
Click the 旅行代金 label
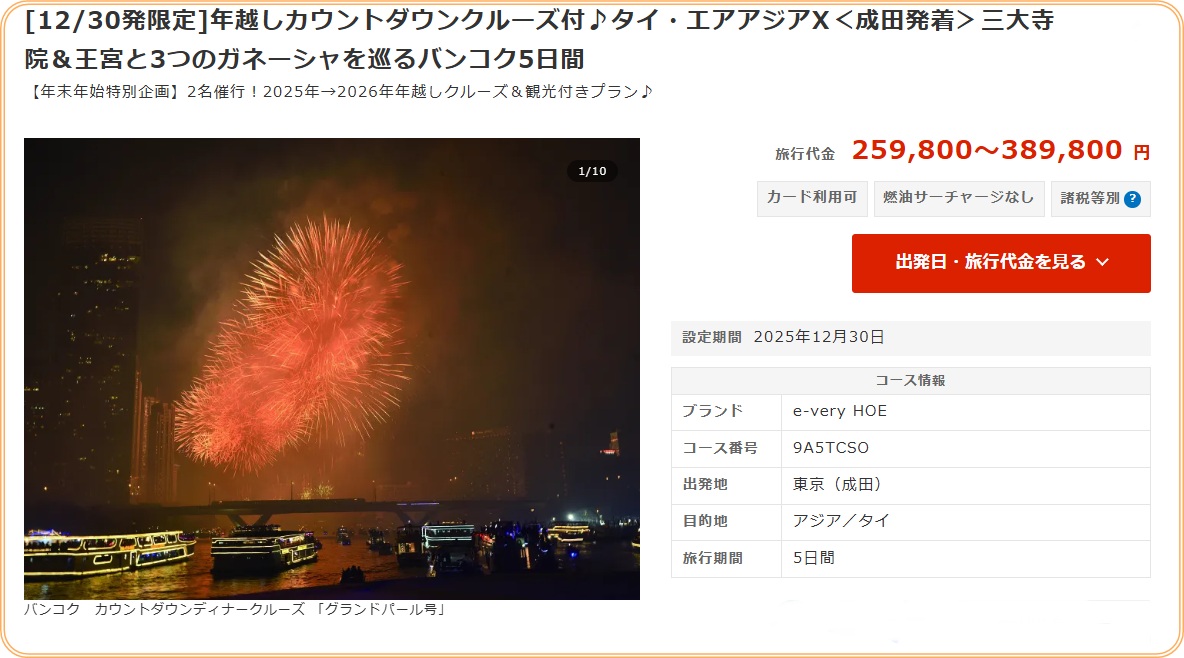coord(805,154)
